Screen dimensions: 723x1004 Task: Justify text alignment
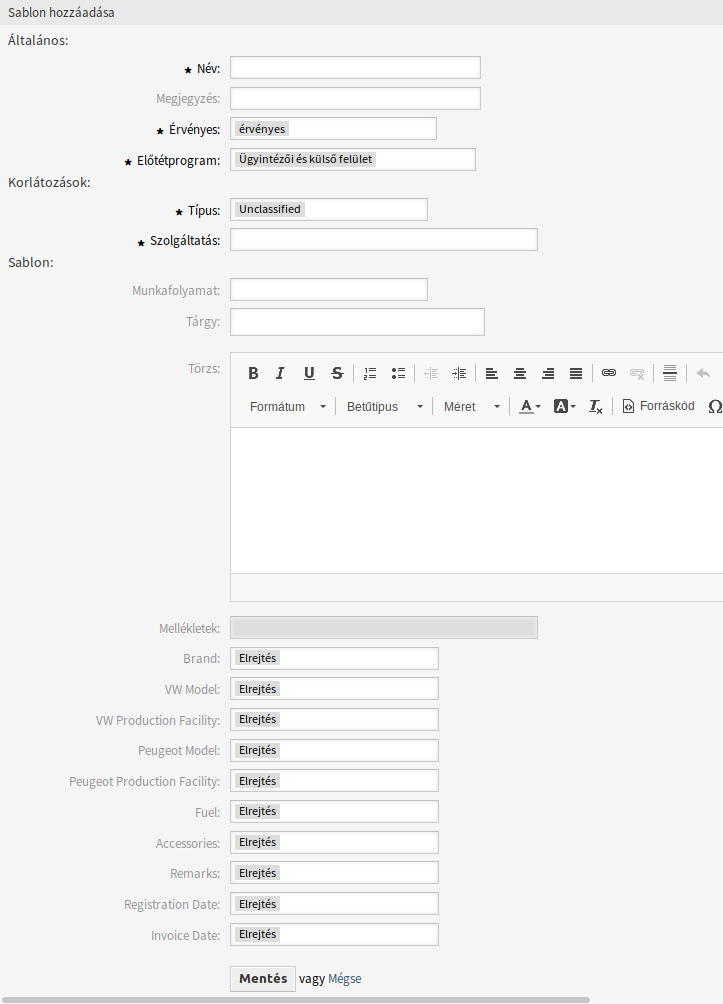point(576,373)
